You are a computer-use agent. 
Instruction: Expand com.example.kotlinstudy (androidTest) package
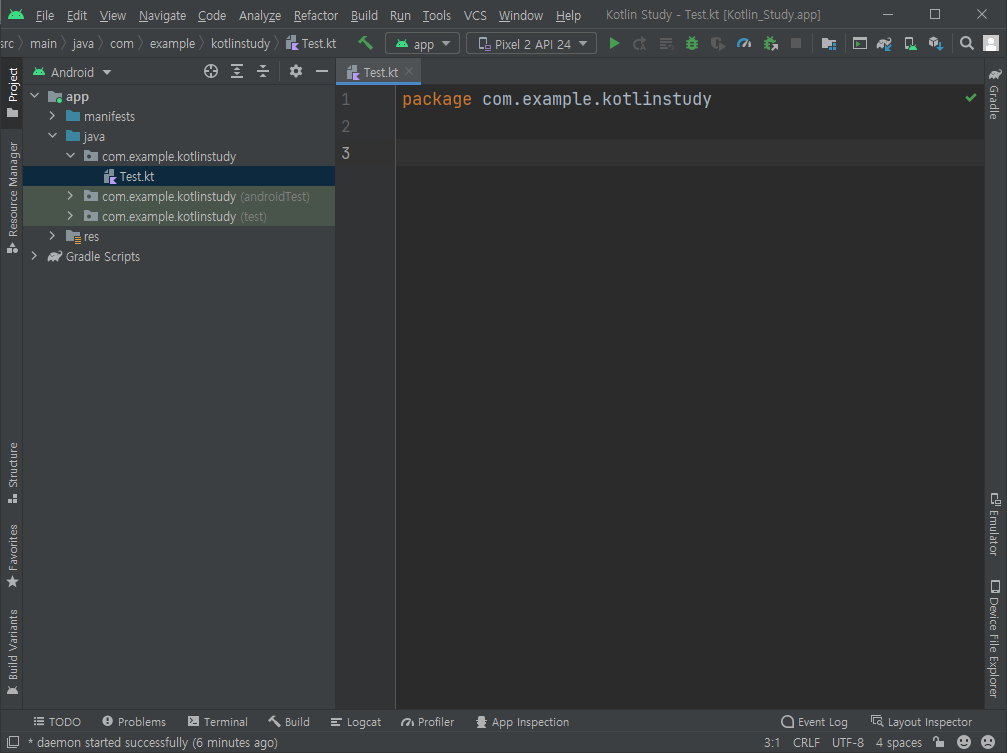point(70,196)
